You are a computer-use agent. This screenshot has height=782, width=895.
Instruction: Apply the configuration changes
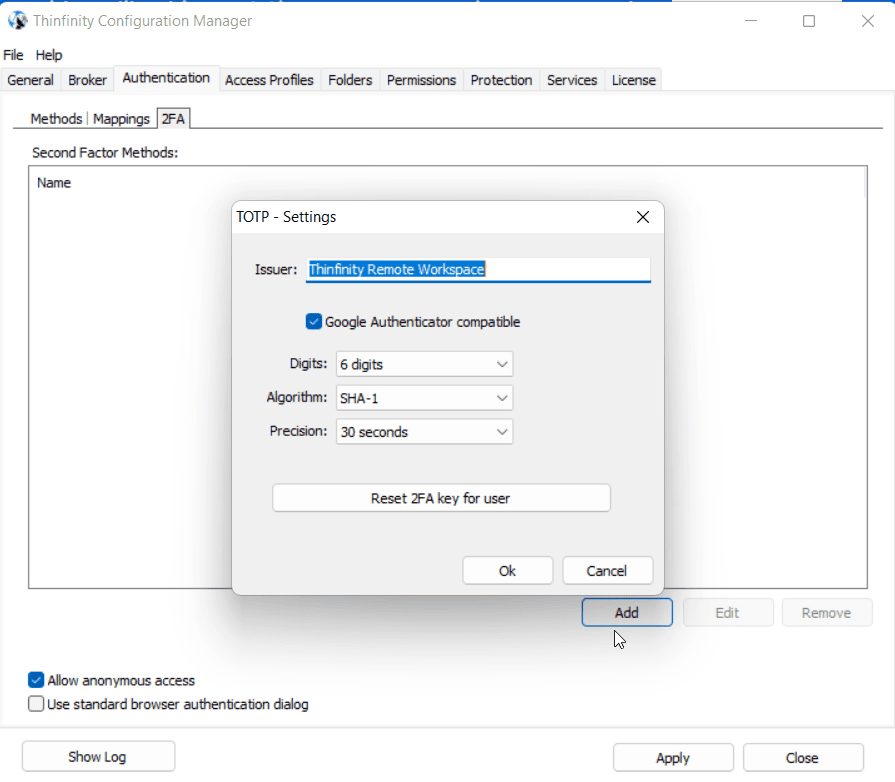click(673, 758)
